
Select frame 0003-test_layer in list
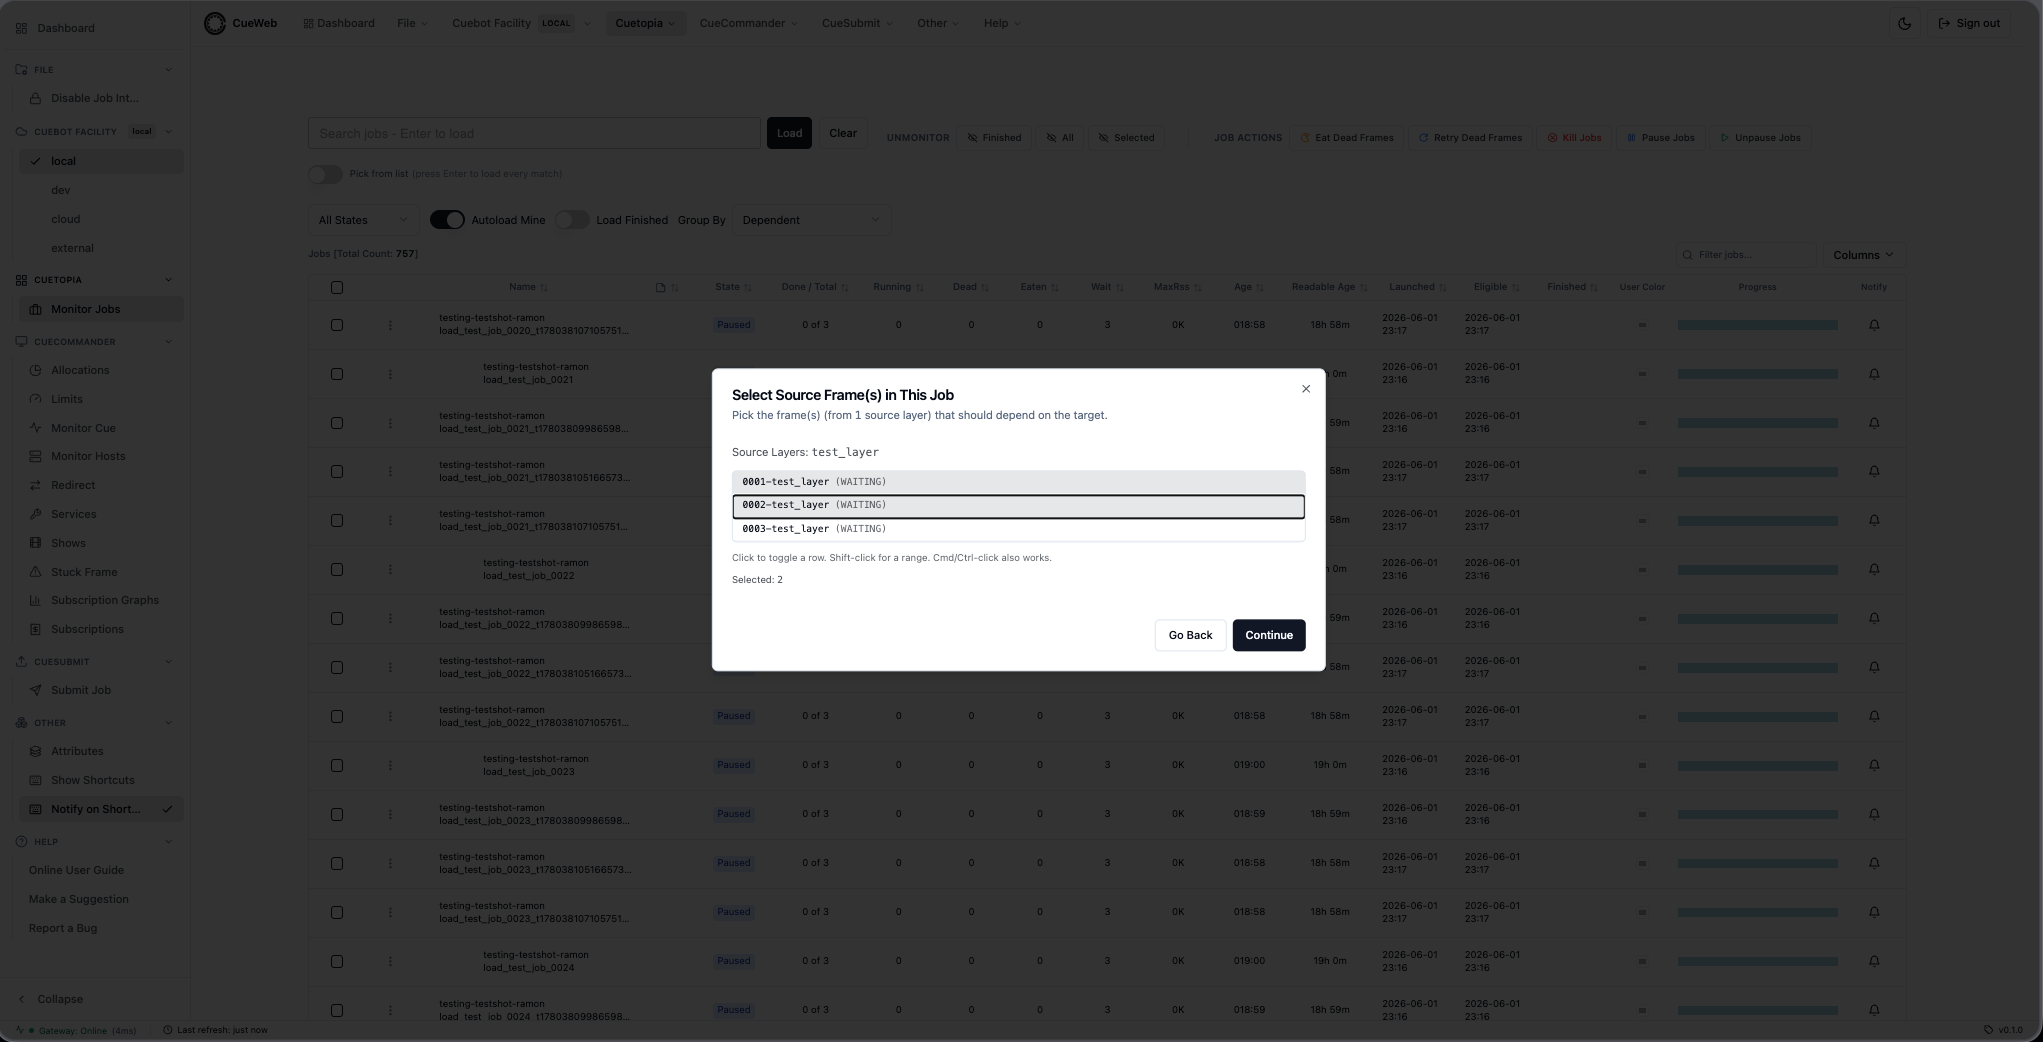(1018, 529)
